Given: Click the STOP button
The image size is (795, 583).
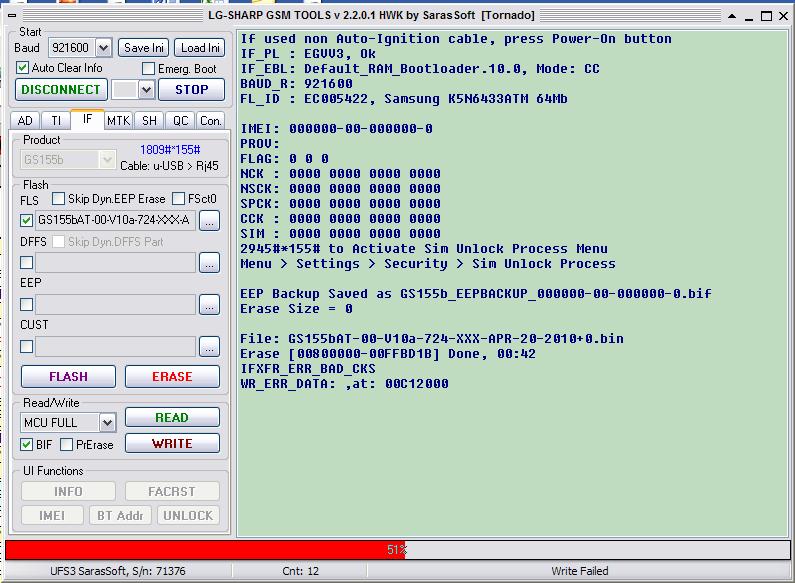Looking at the screenshot, I should 192,90.
